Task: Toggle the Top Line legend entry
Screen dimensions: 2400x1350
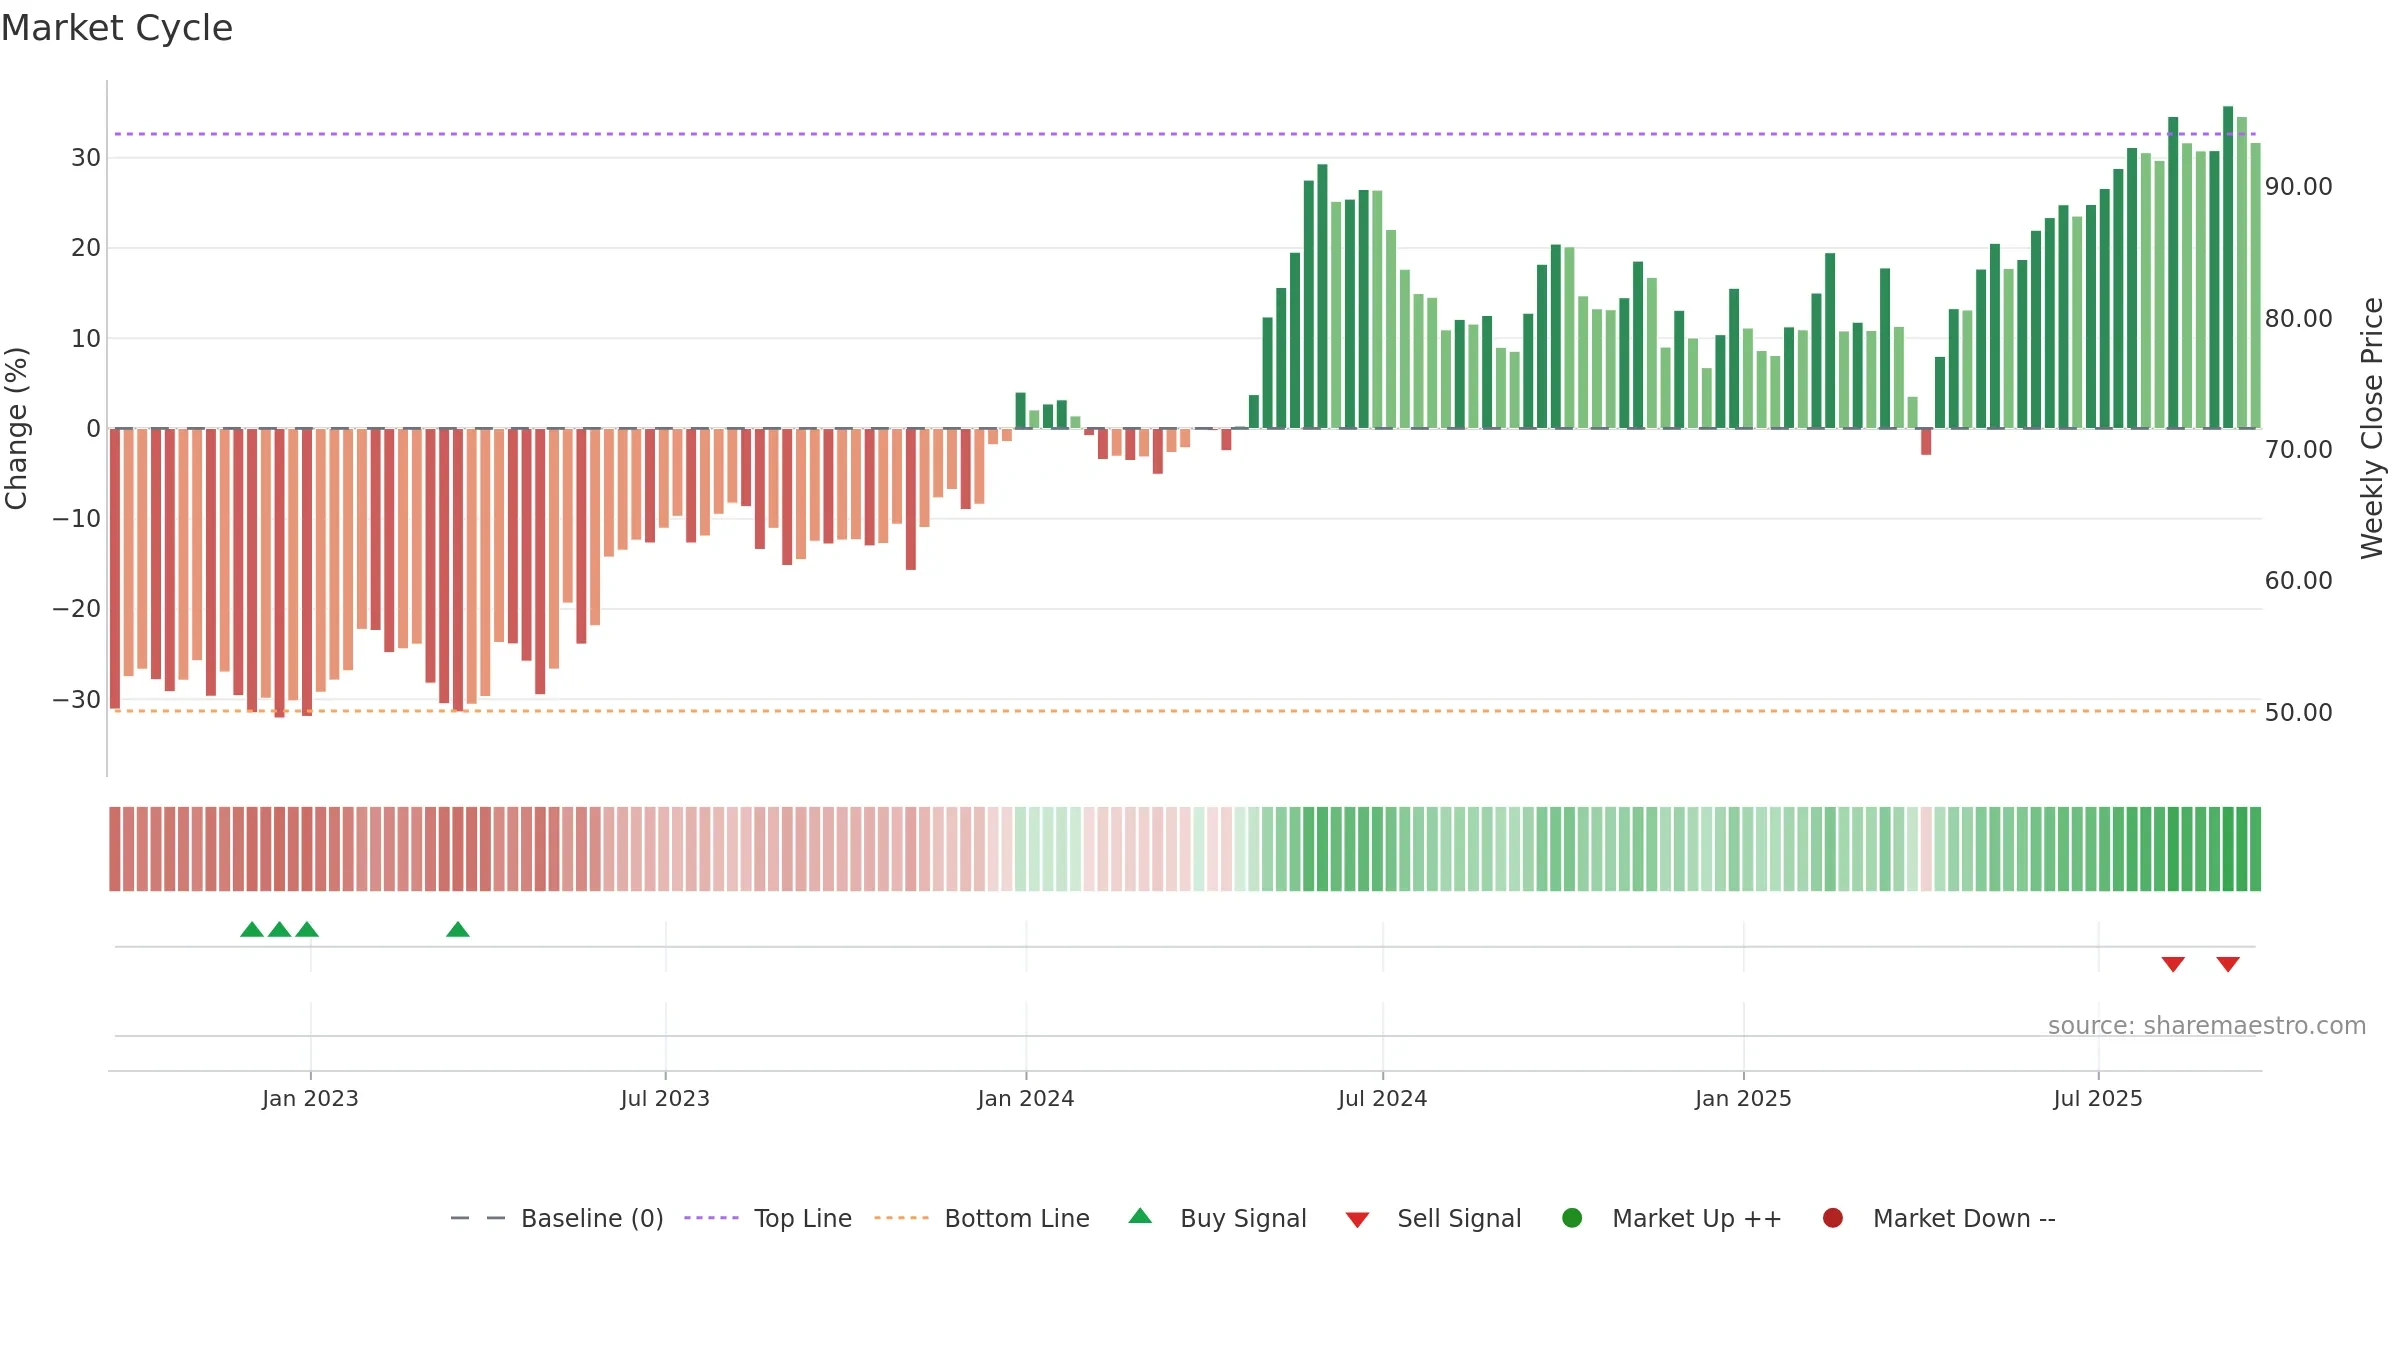Action: [x=768, y=1218]
